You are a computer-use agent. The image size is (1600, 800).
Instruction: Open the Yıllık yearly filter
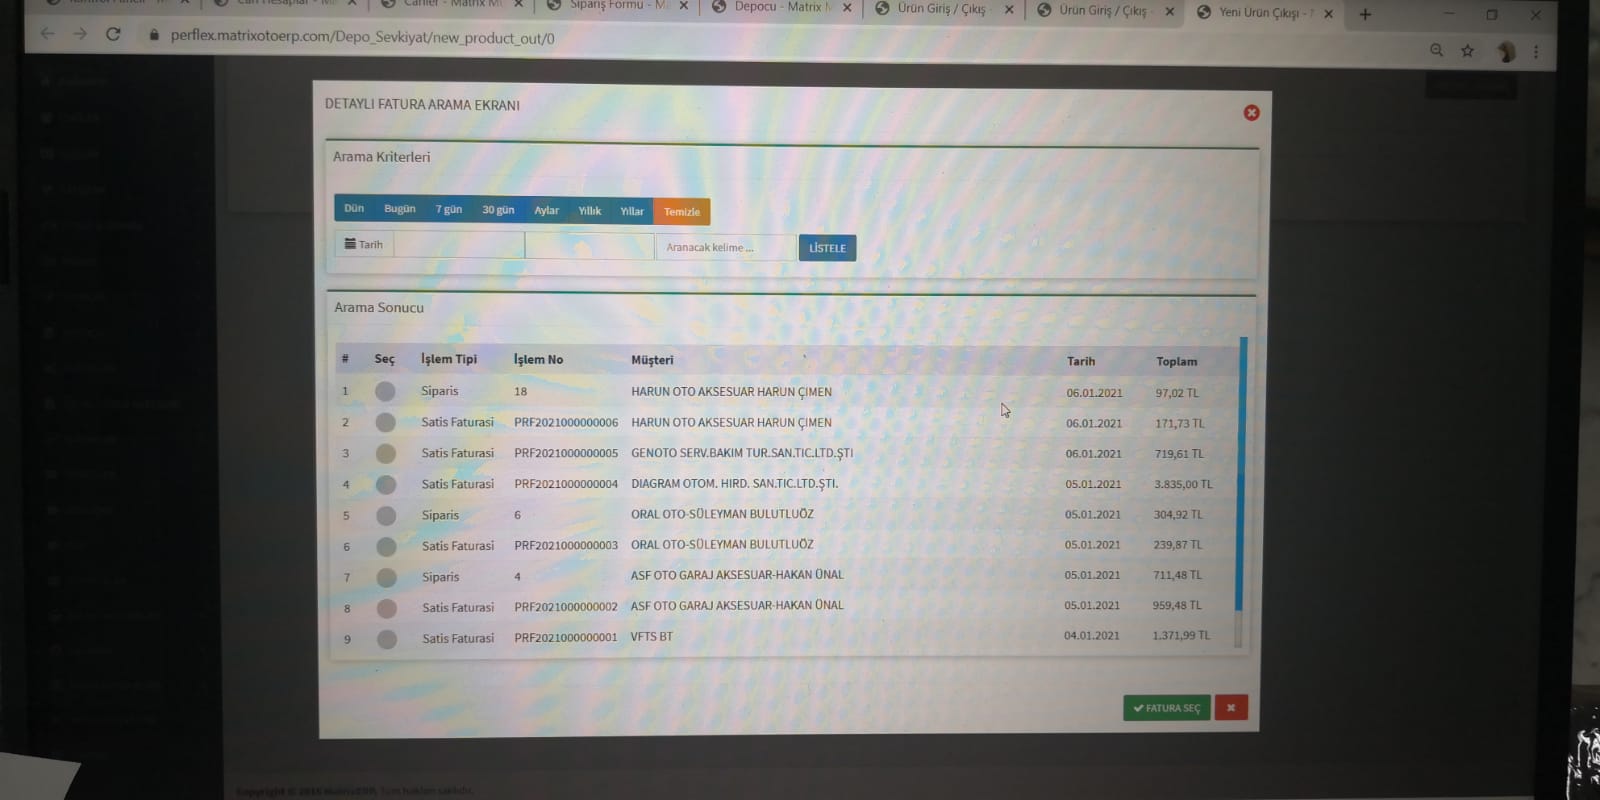590,211
